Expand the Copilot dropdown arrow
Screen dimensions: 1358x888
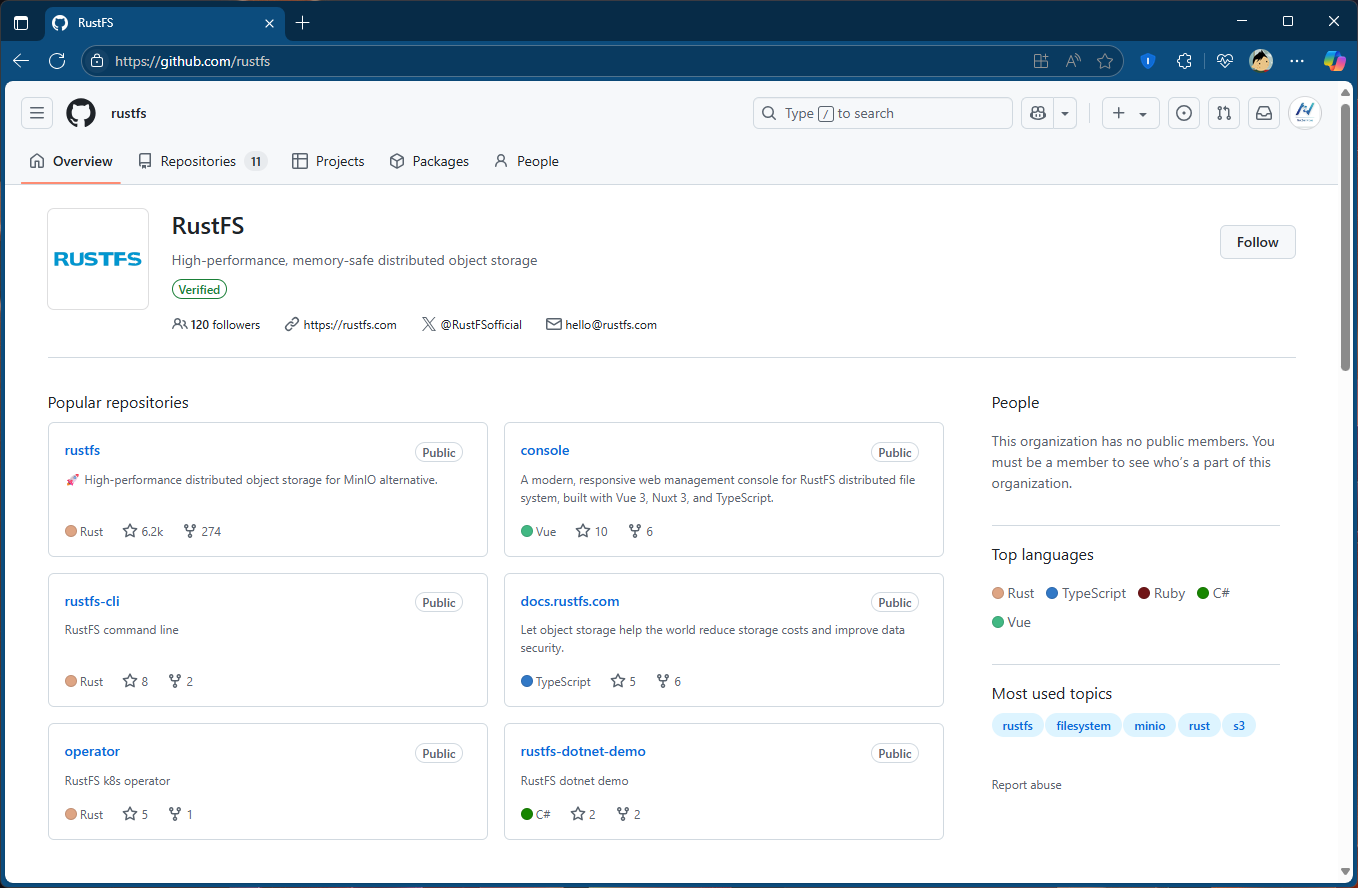point(1065,113)
